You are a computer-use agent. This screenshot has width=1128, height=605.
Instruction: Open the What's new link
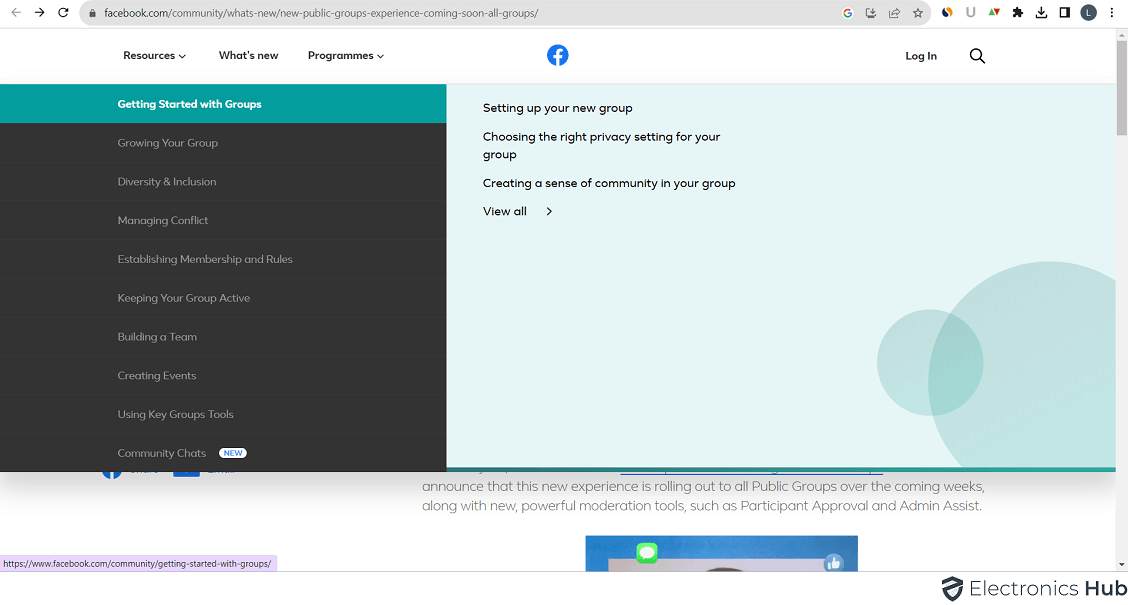(248, 56)
